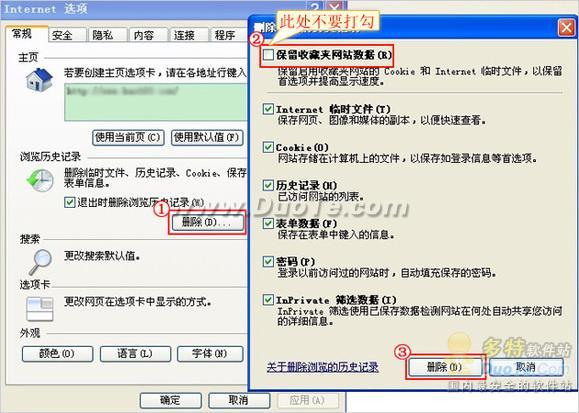Click the home page address field
The height and width of the screenshot is (413, 579).
(155, 102)
